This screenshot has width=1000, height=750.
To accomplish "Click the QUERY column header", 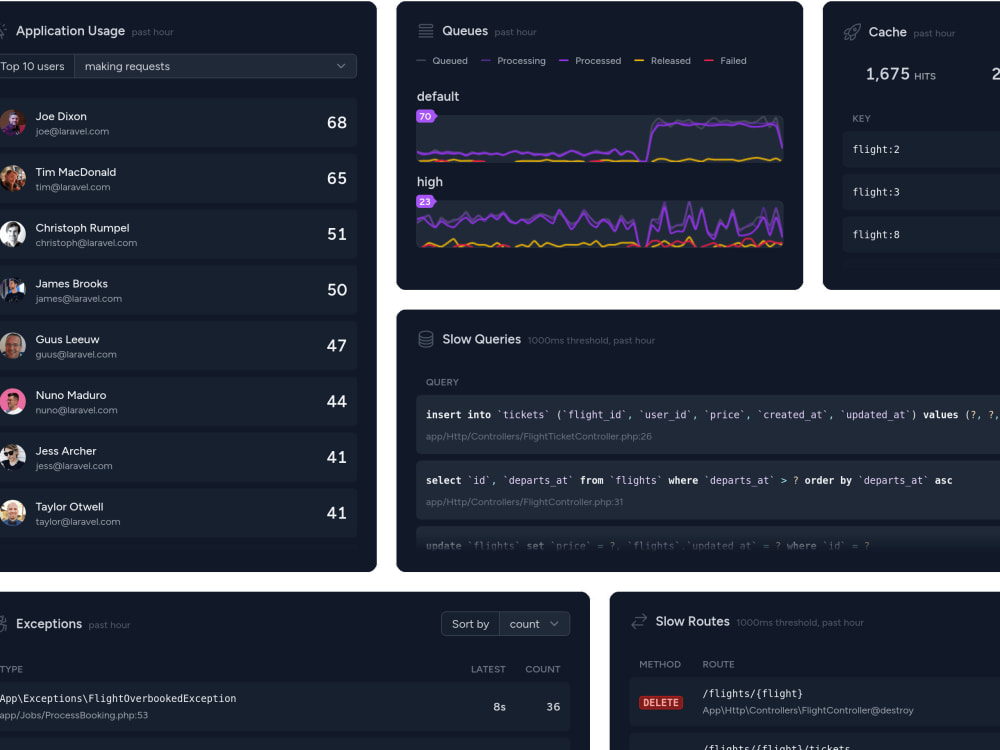I will click(x=442, y=382).
